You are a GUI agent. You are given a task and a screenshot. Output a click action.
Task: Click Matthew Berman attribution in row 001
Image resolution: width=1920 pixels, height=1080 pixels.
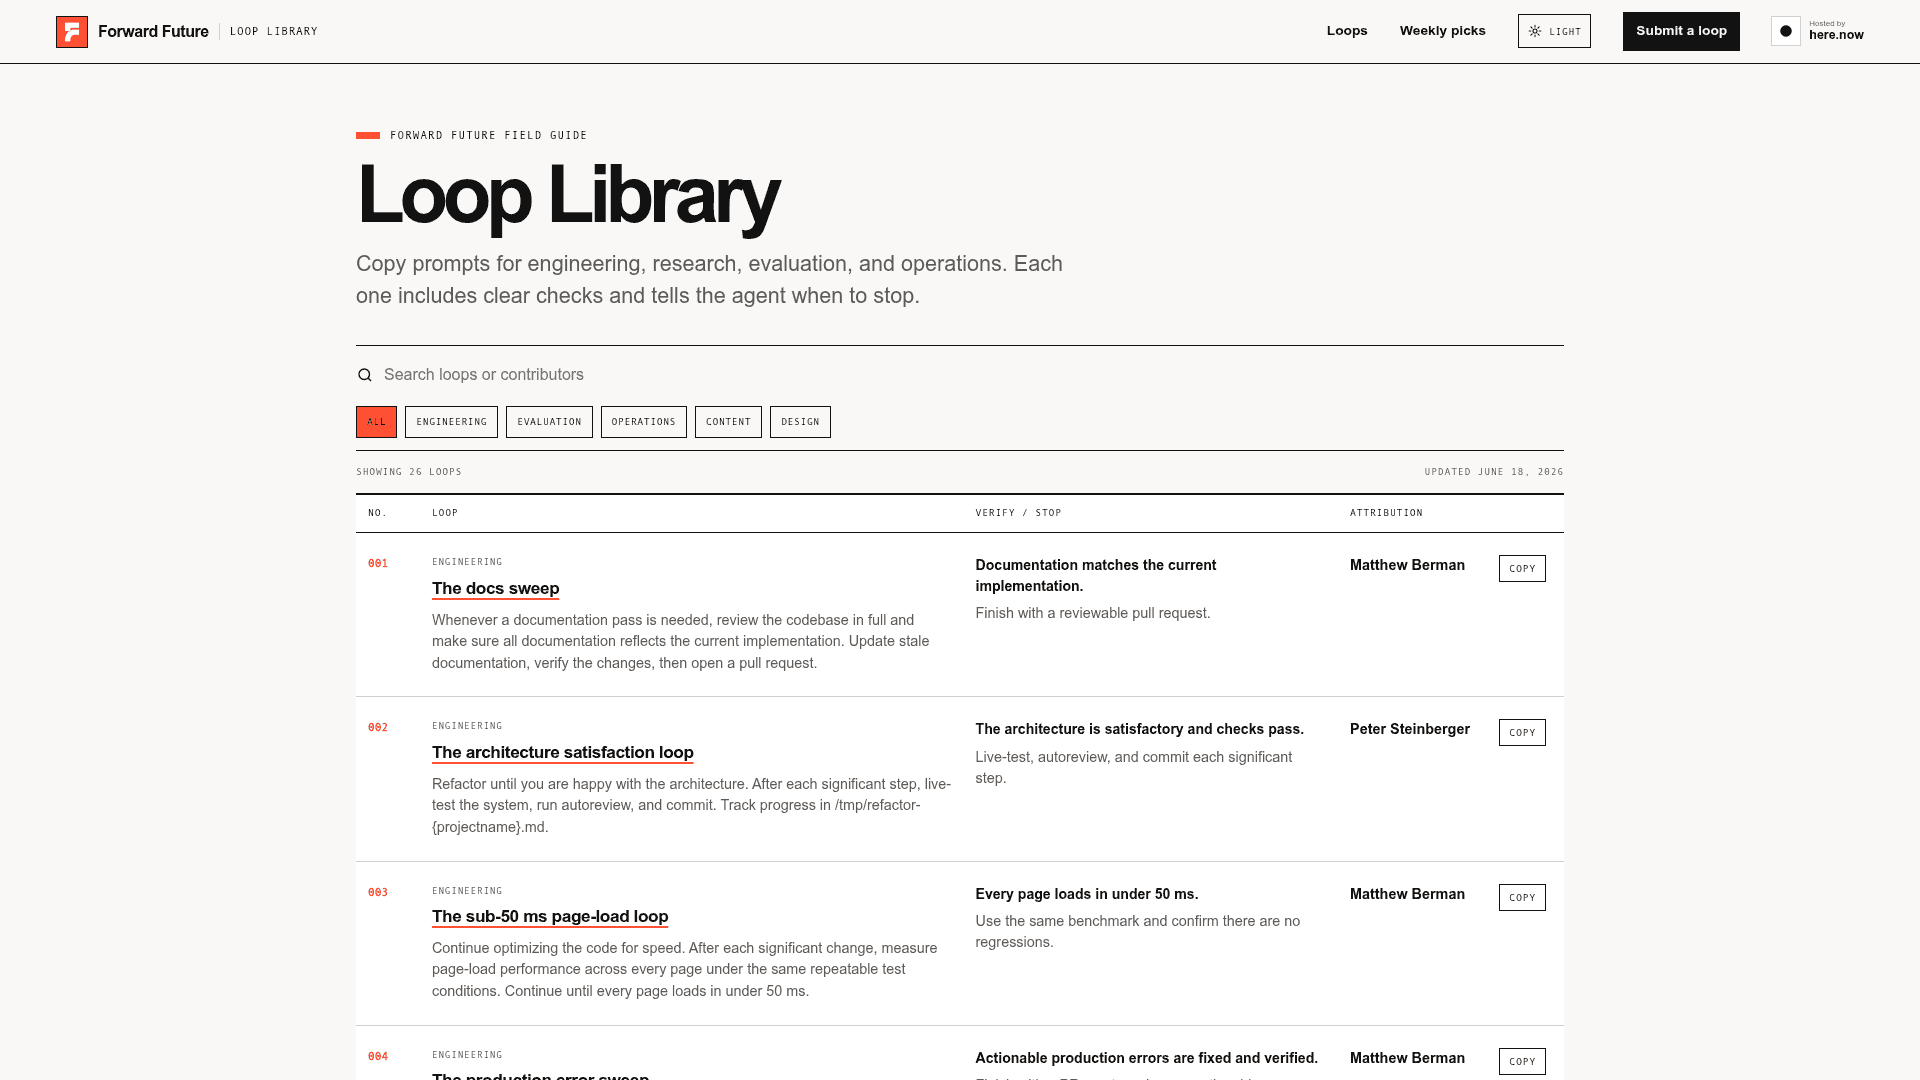[1407, 566]
